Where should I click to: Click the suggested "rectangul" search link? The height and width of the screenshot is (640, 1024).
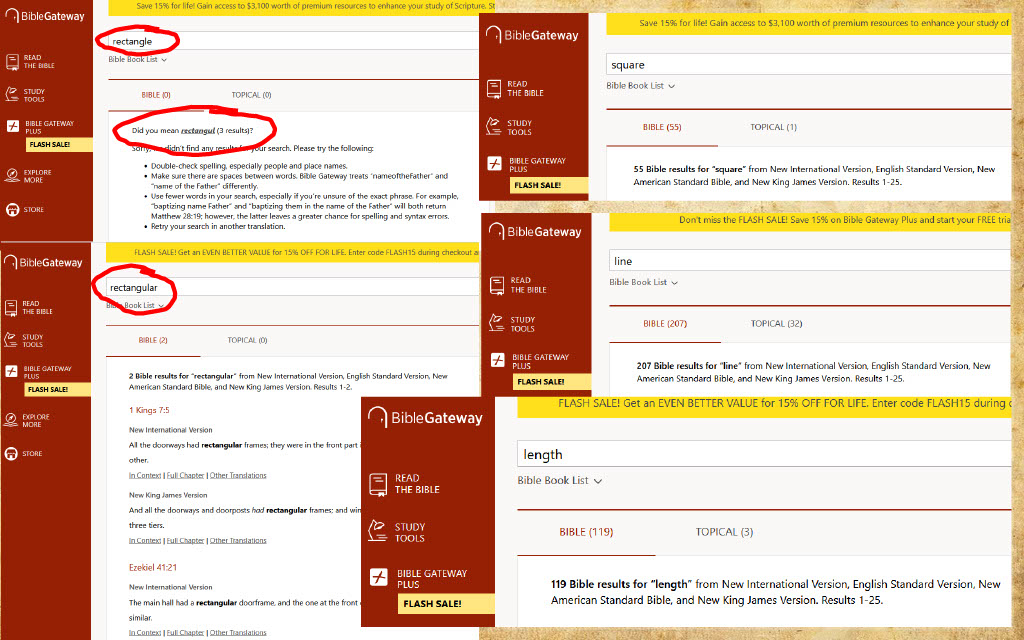198,131
